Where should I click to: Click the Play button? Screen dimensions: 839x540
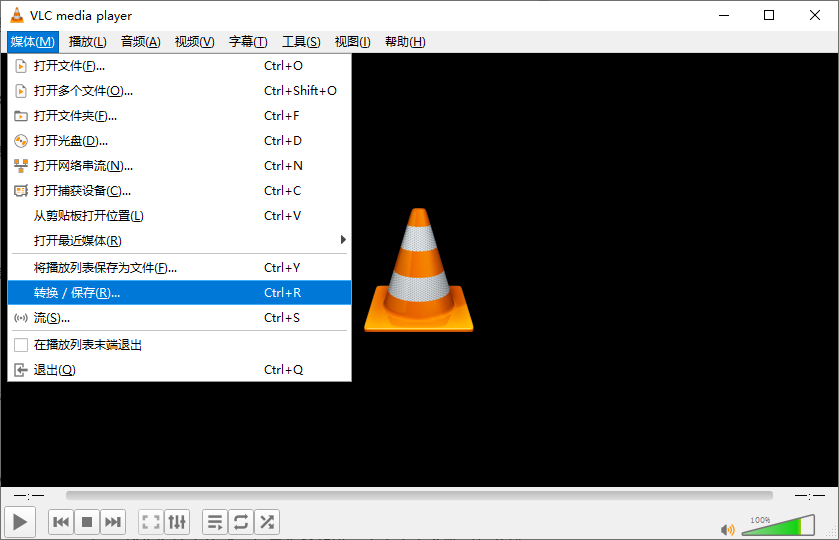[20, 521]
